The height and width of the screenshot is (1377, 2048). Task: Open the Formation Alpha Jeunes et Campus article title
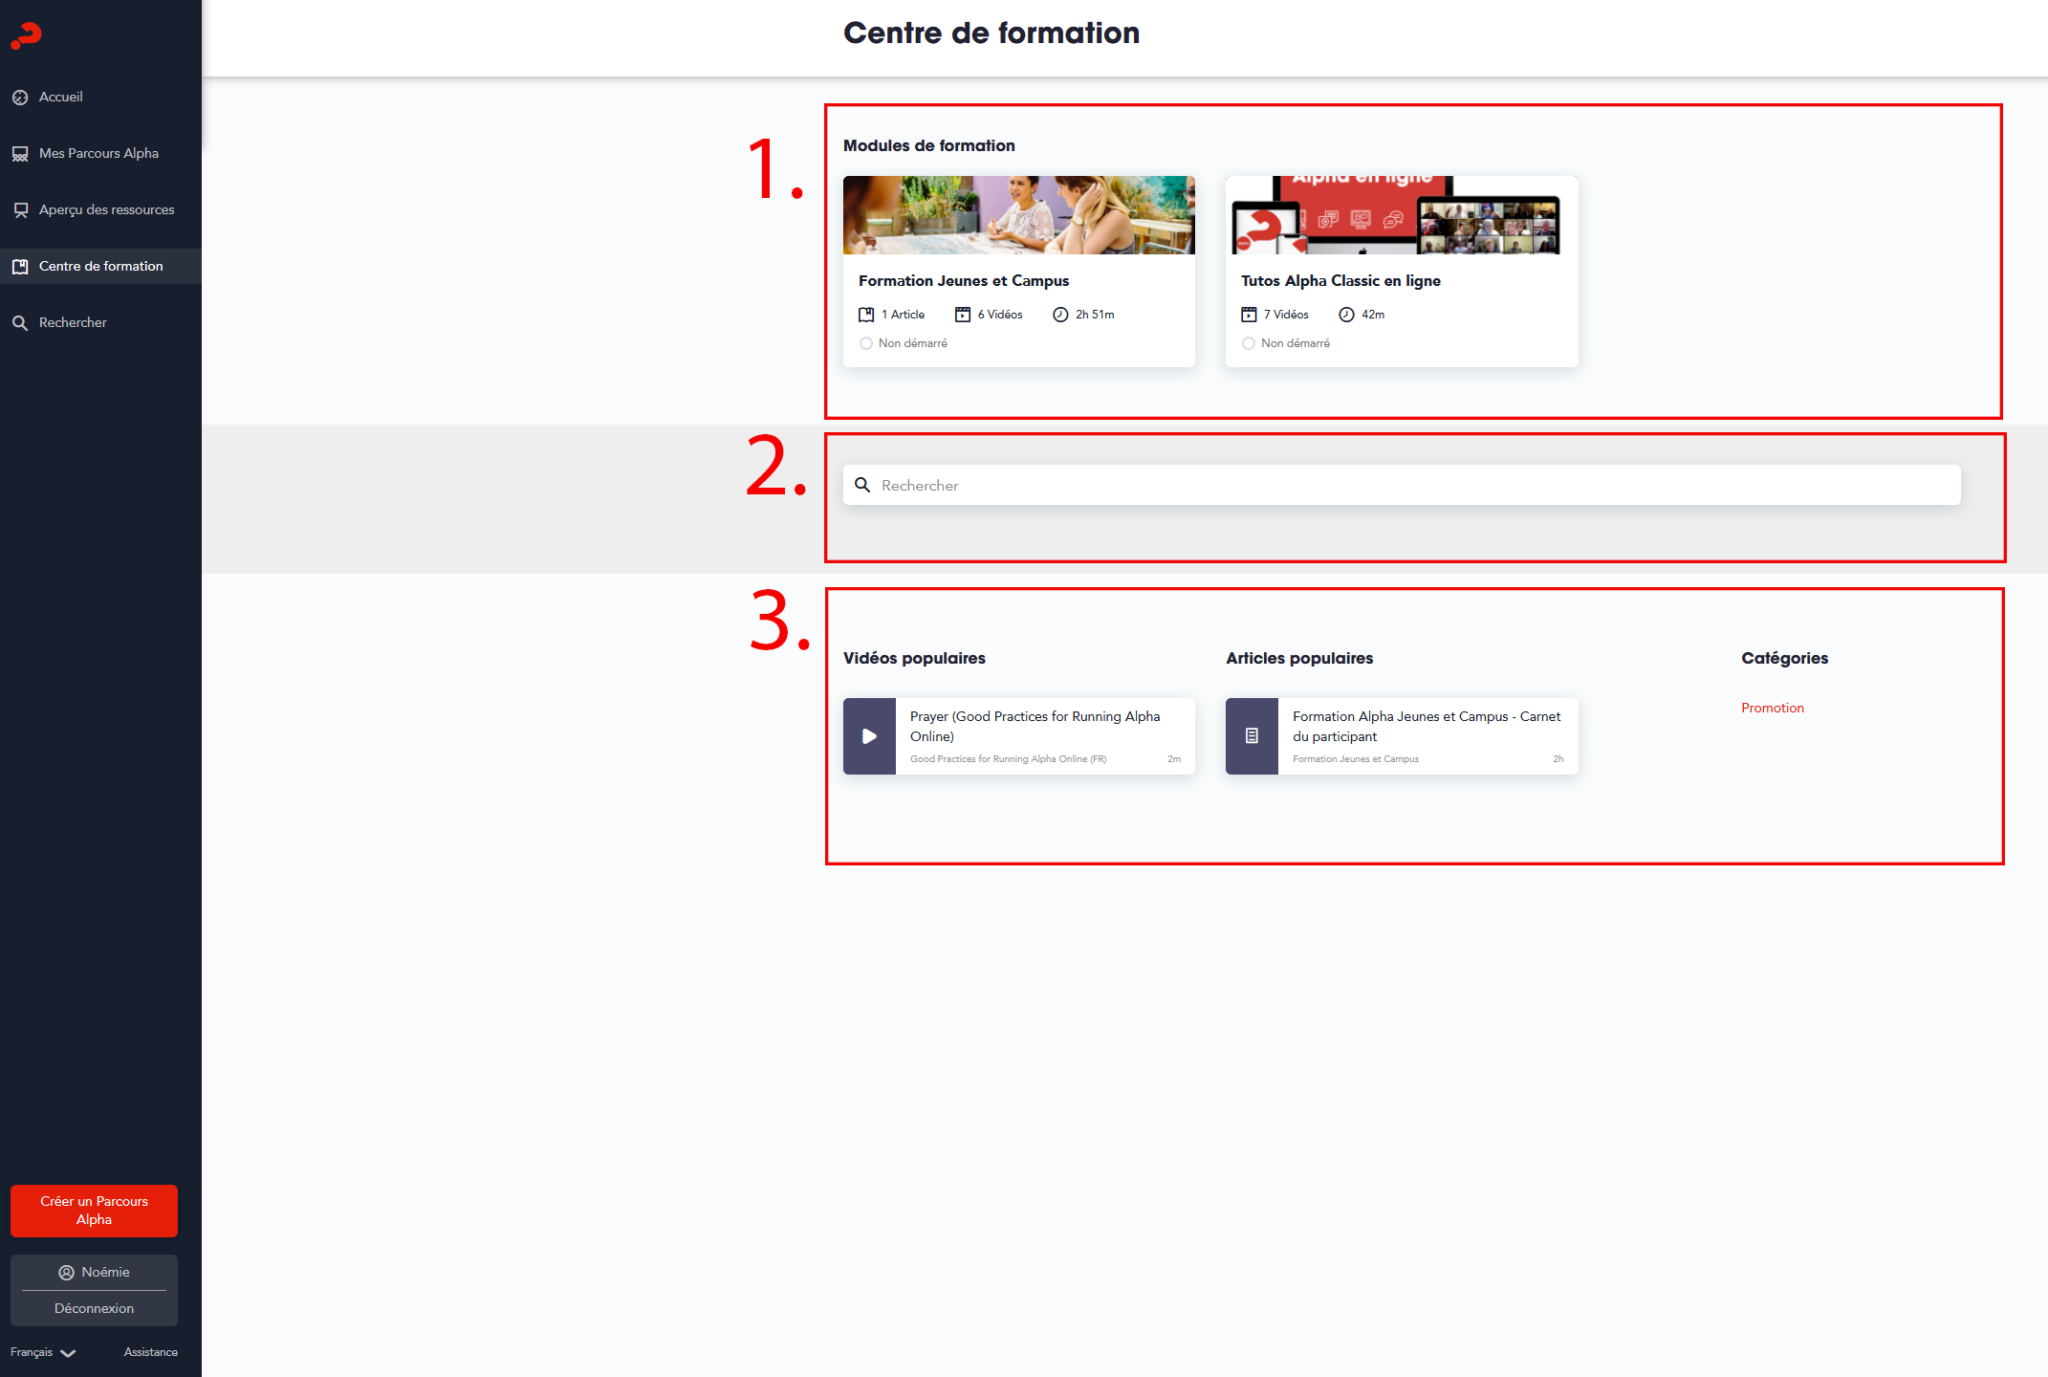click(1426, 727)
